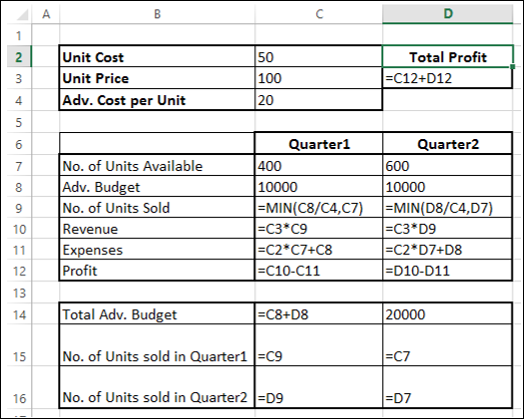This screenshot has height=419, width=524.
Task: Click Unit Price value 100
Action: 318,78
